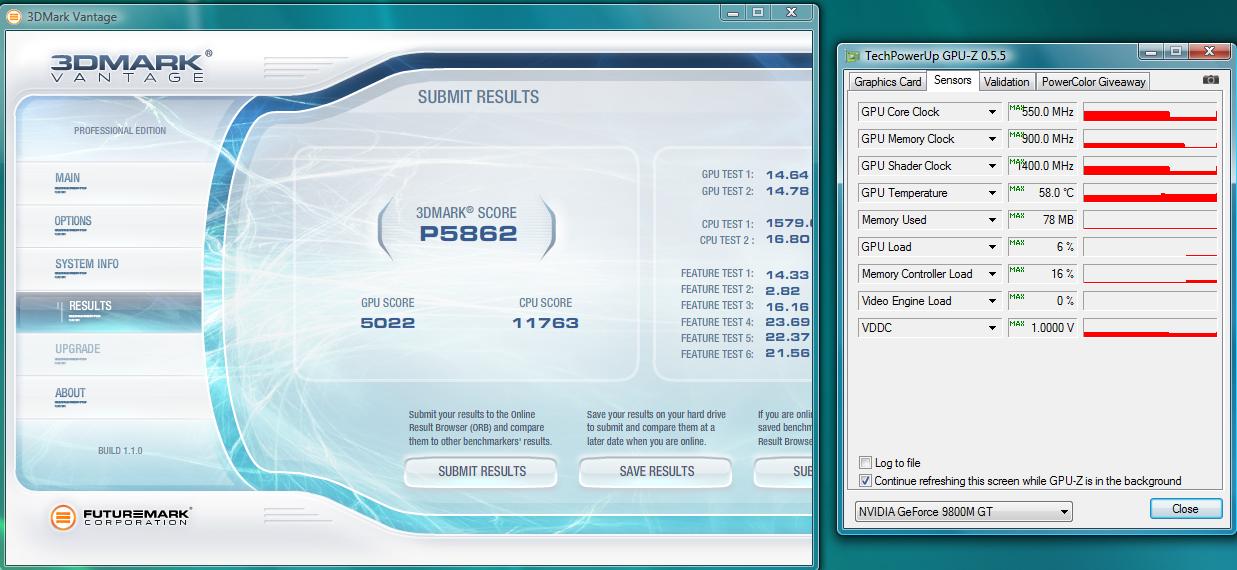This screenshot has width=1237, height=570.
Task: Click the VDDC history graph
Action: (x=1150, y=328)
